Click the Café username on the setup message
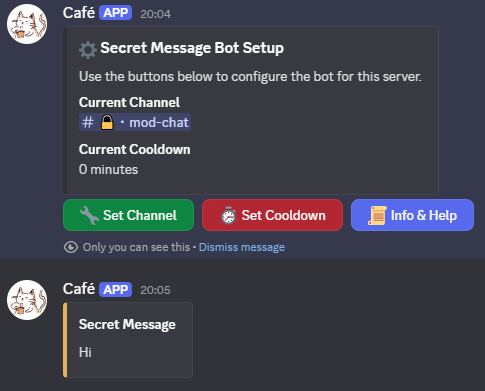 [x=79, y=13]
